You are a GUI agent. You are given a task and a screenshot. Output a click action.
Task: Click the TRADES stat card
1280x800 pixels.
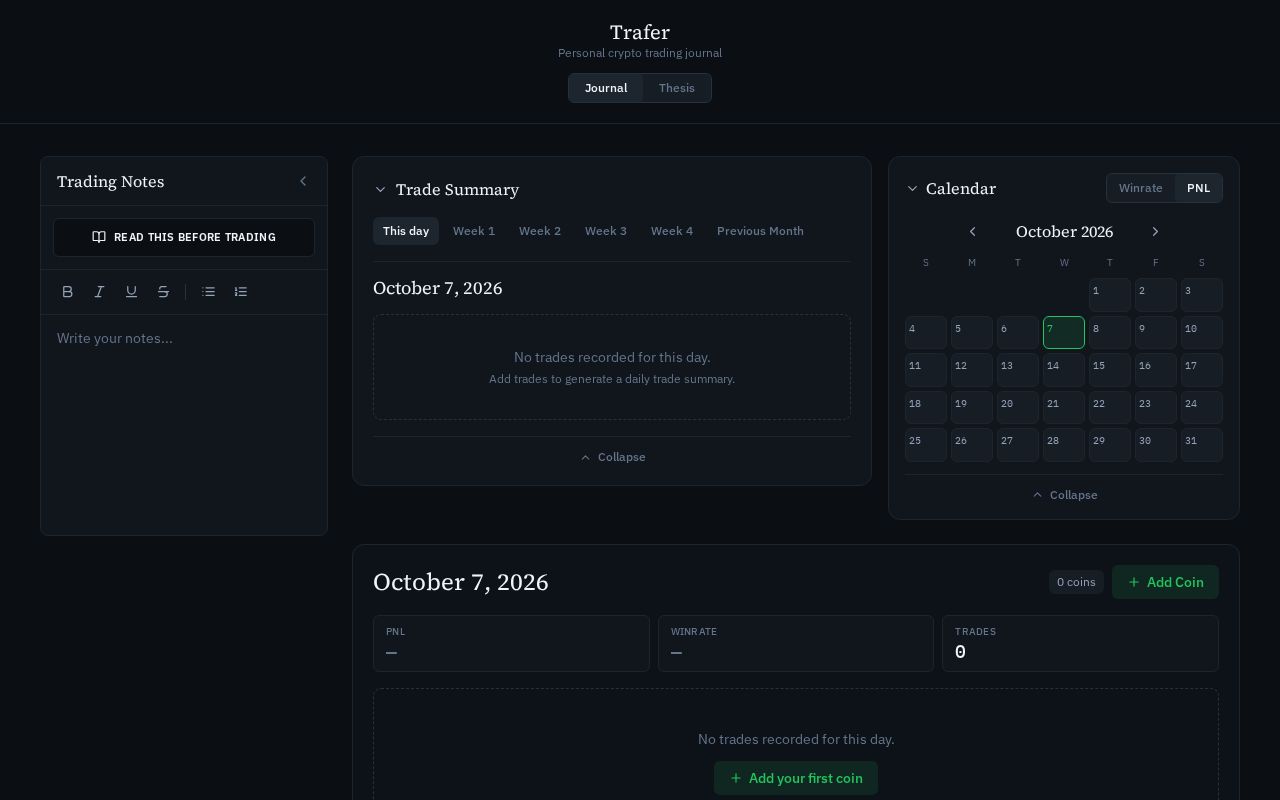pos(1080,643)
